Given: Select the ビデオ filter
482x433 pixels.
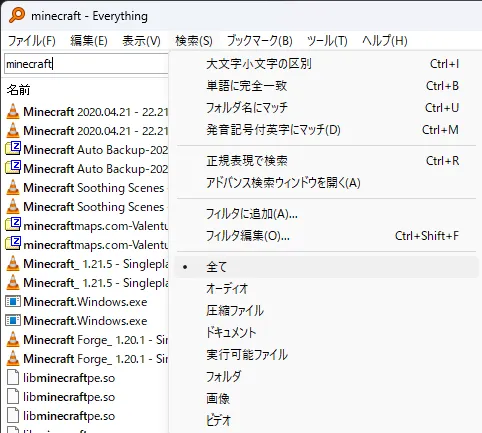Looking at the screenshot, I should (327, 421).
